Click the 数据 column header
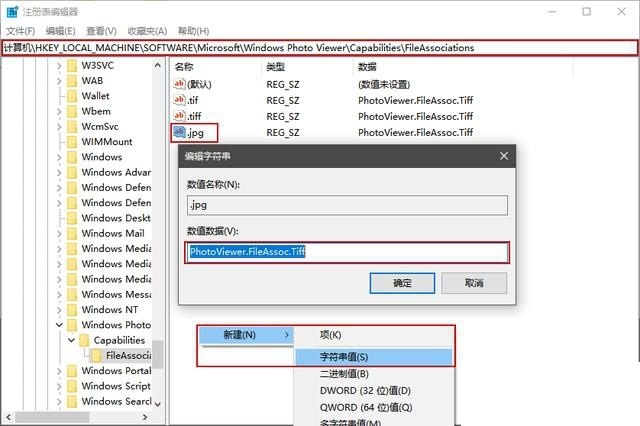Screen dimensions: 640x426 (367, 67)
